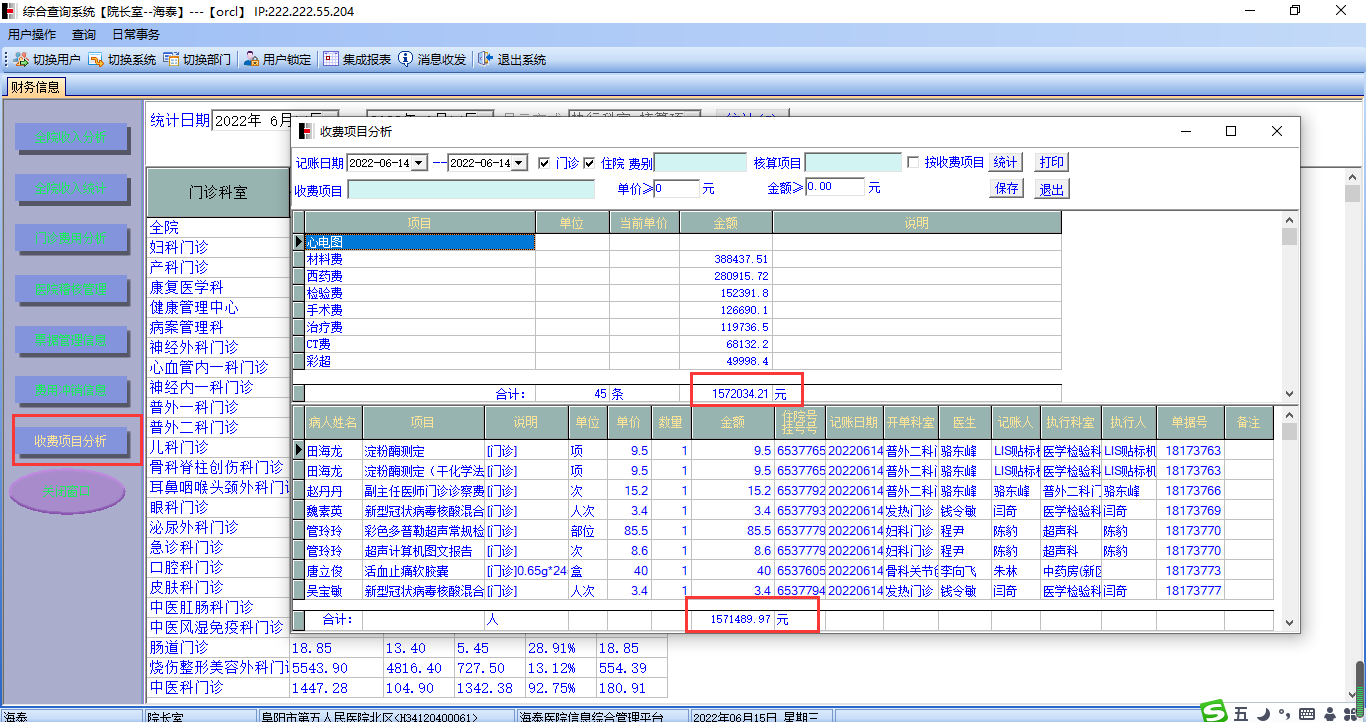The image size is (1366, 722).
Task: Click the upper grid scrollbar up arrow
Action: coord(1289,220)
